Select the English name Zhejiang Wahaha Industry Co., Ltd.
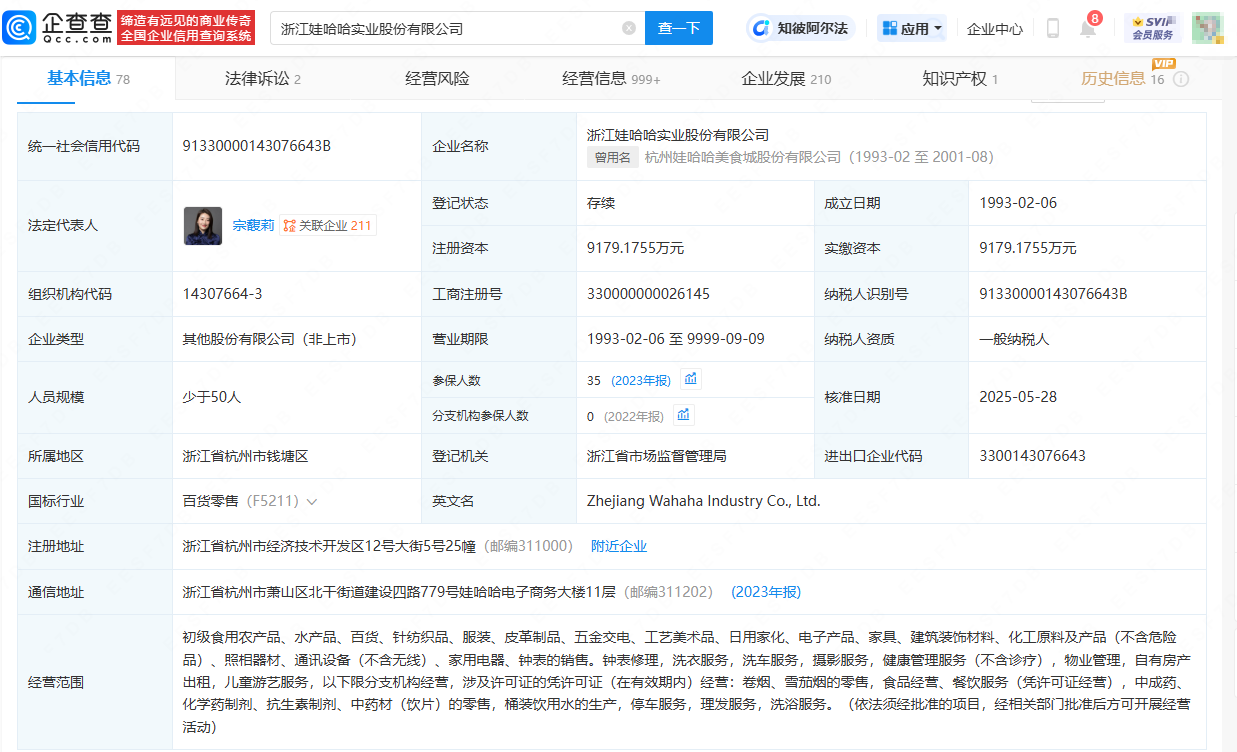 (704, 501)
